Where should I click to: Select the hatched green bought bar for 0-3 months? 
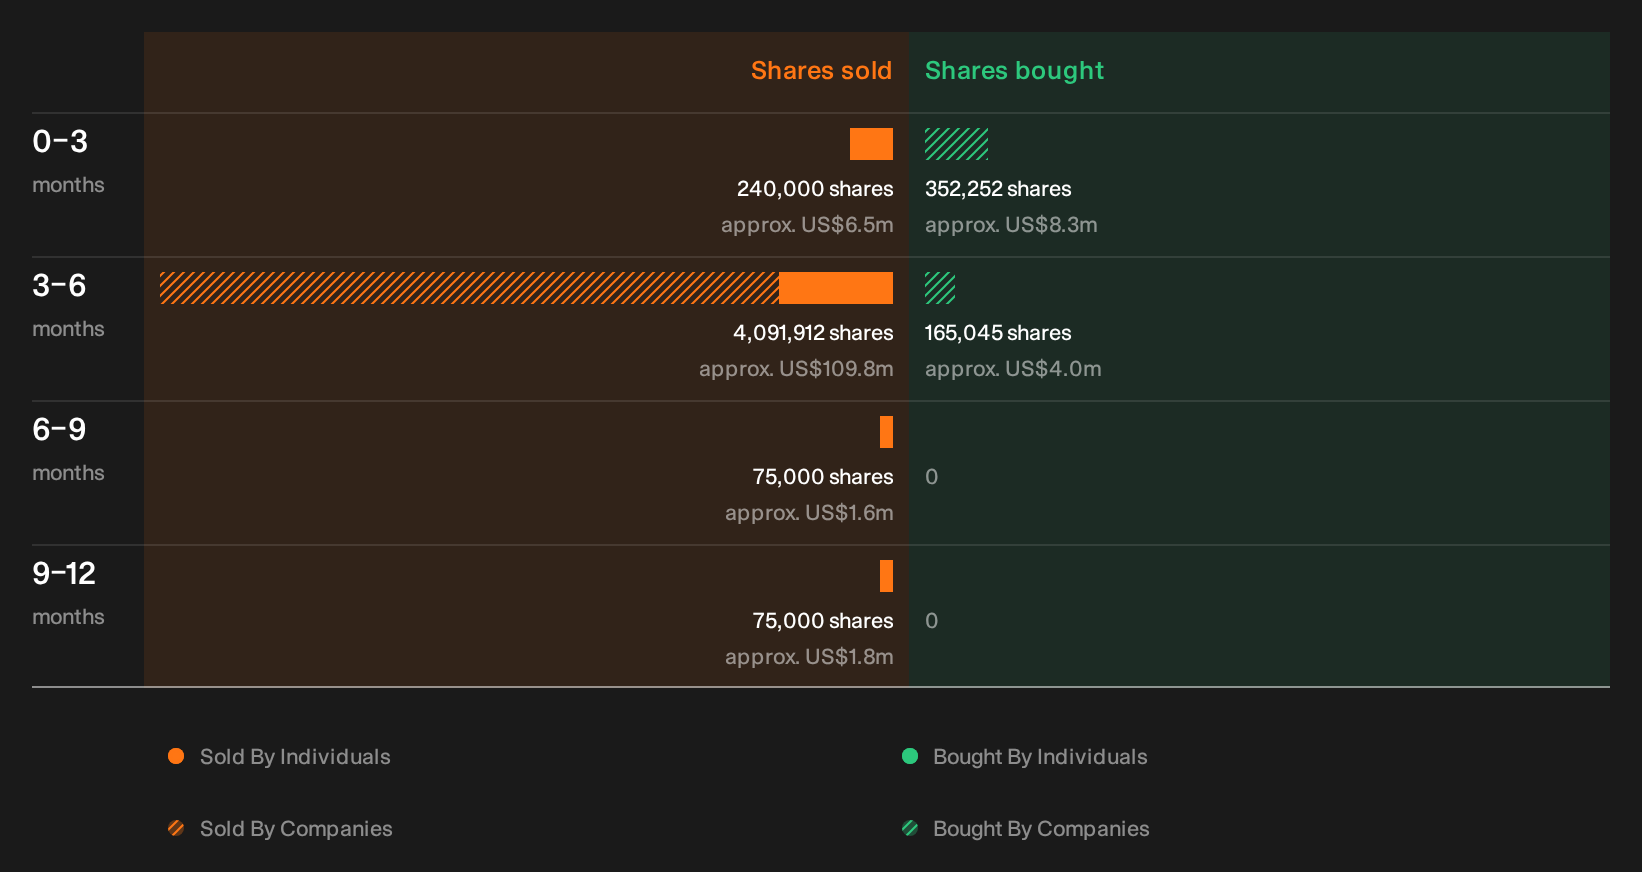pyautogui.click(x=957, y=144)
